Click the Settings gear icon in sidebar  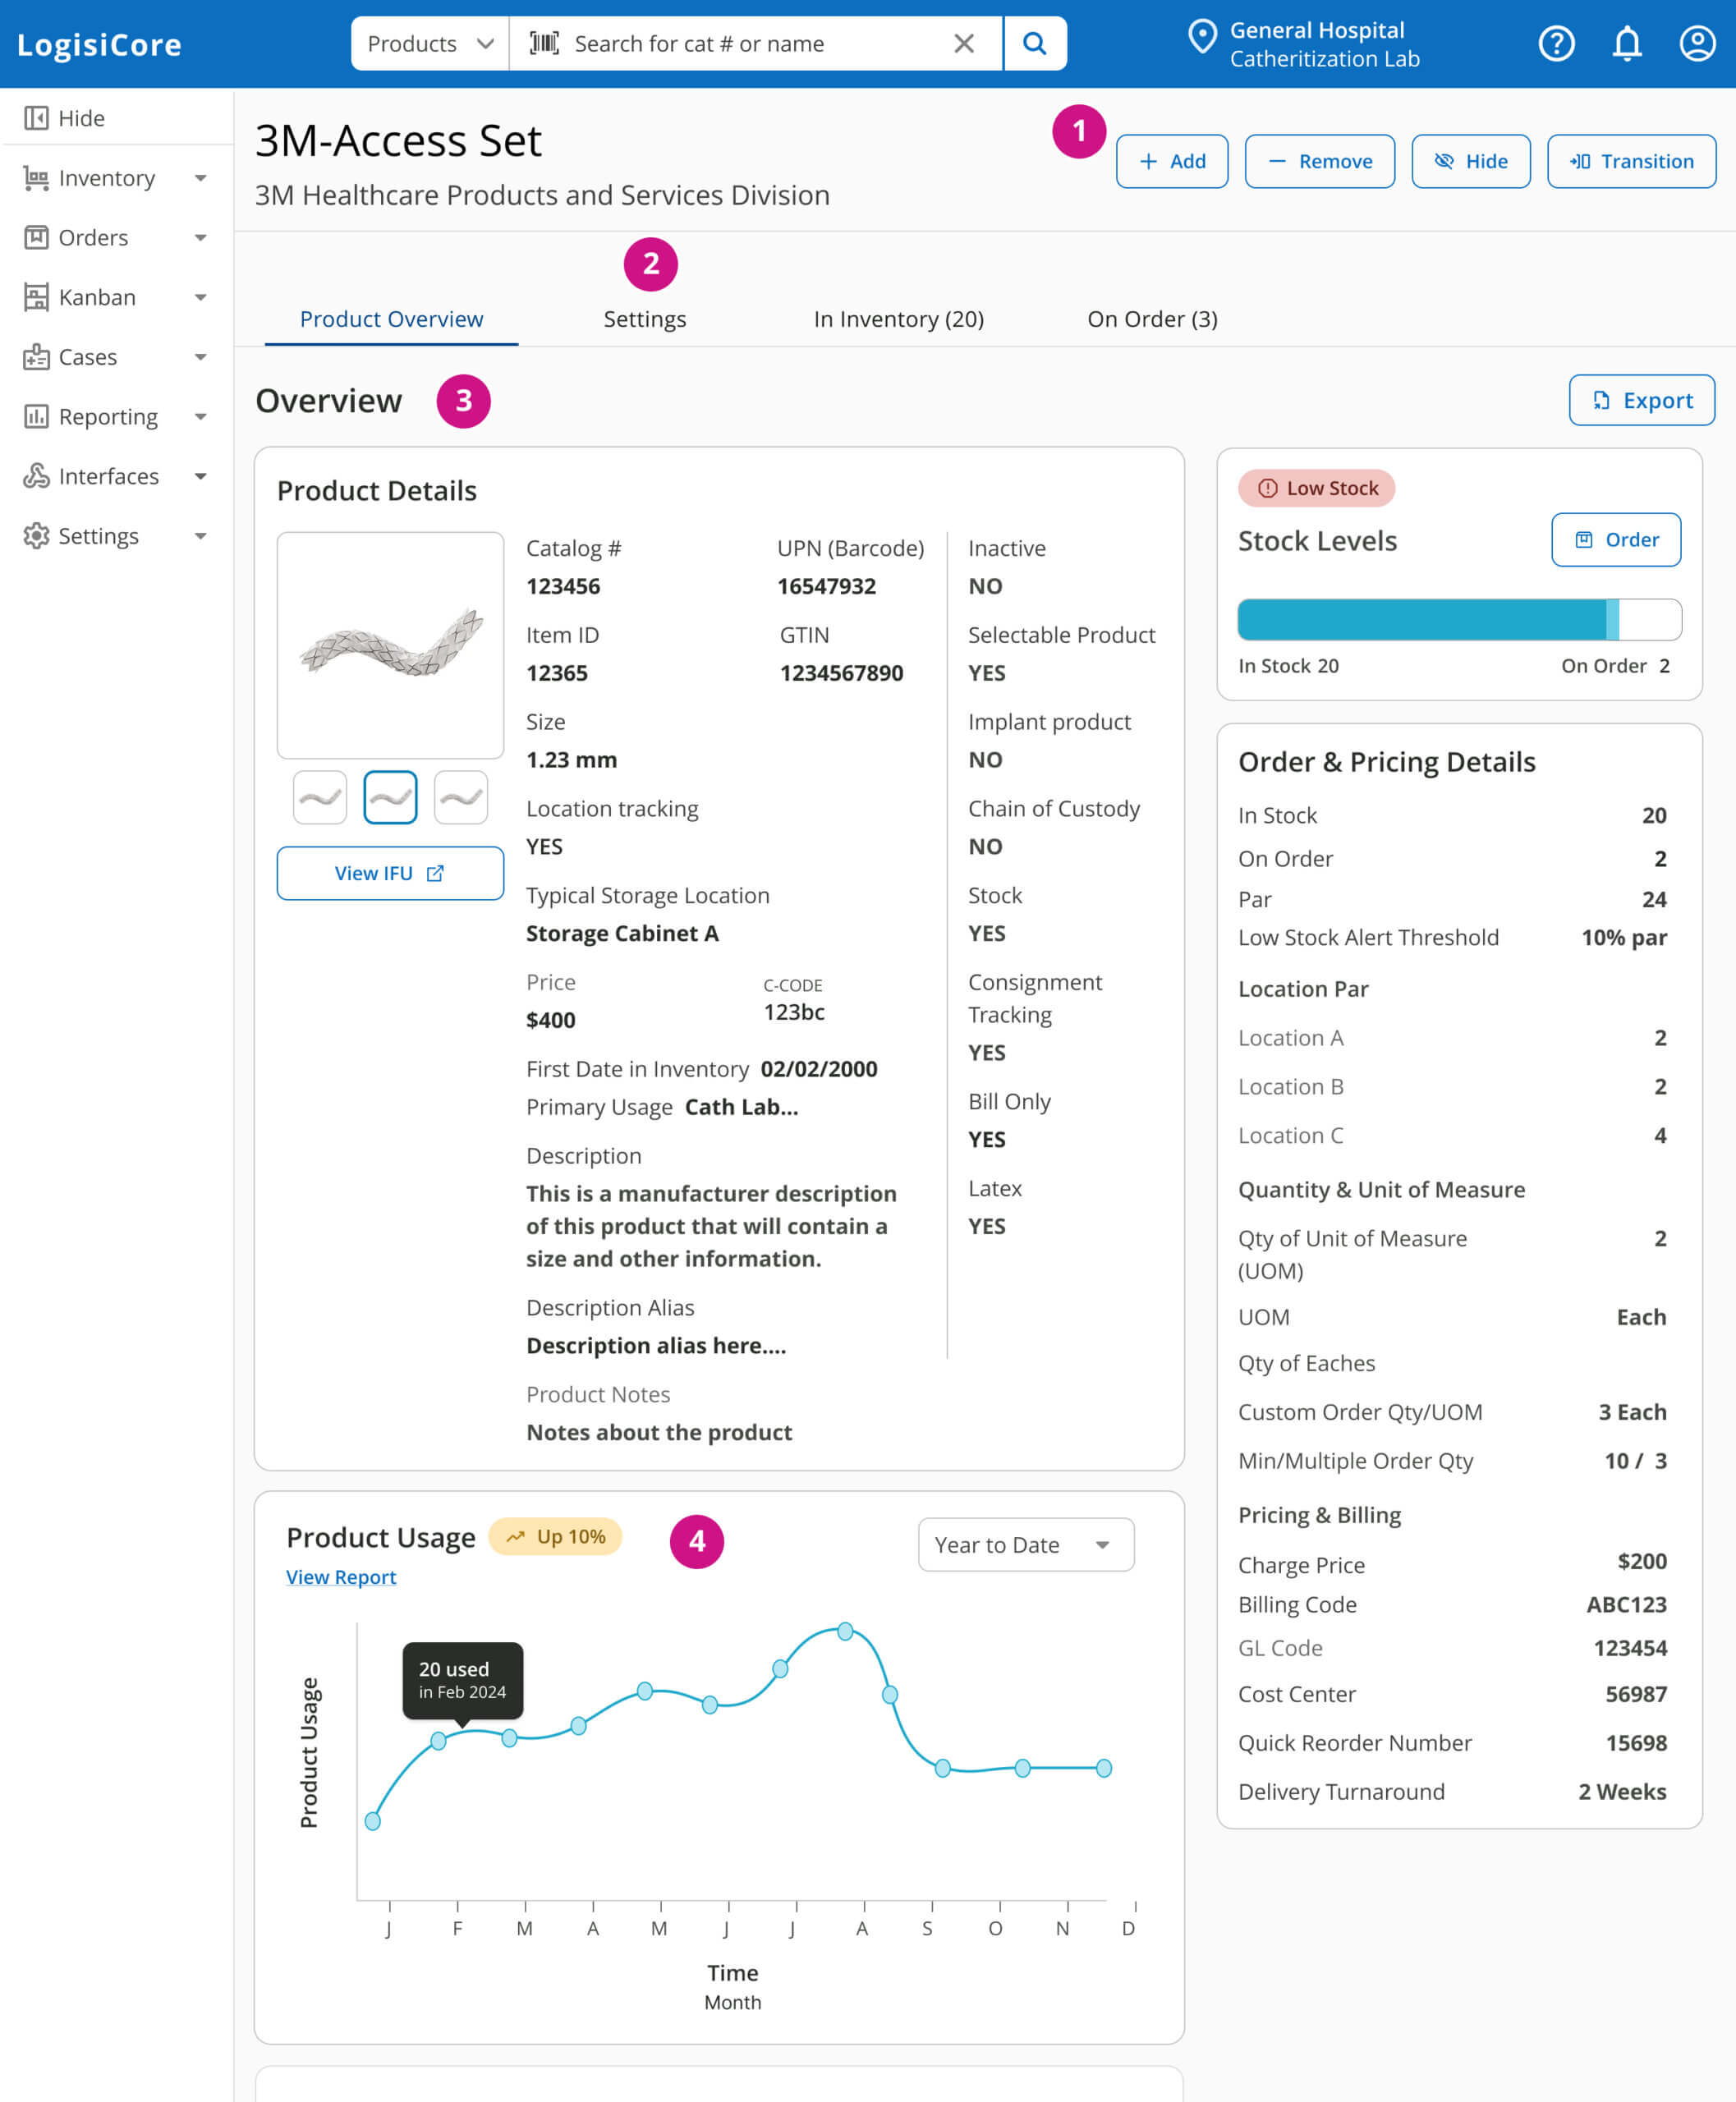click(36, 536)
